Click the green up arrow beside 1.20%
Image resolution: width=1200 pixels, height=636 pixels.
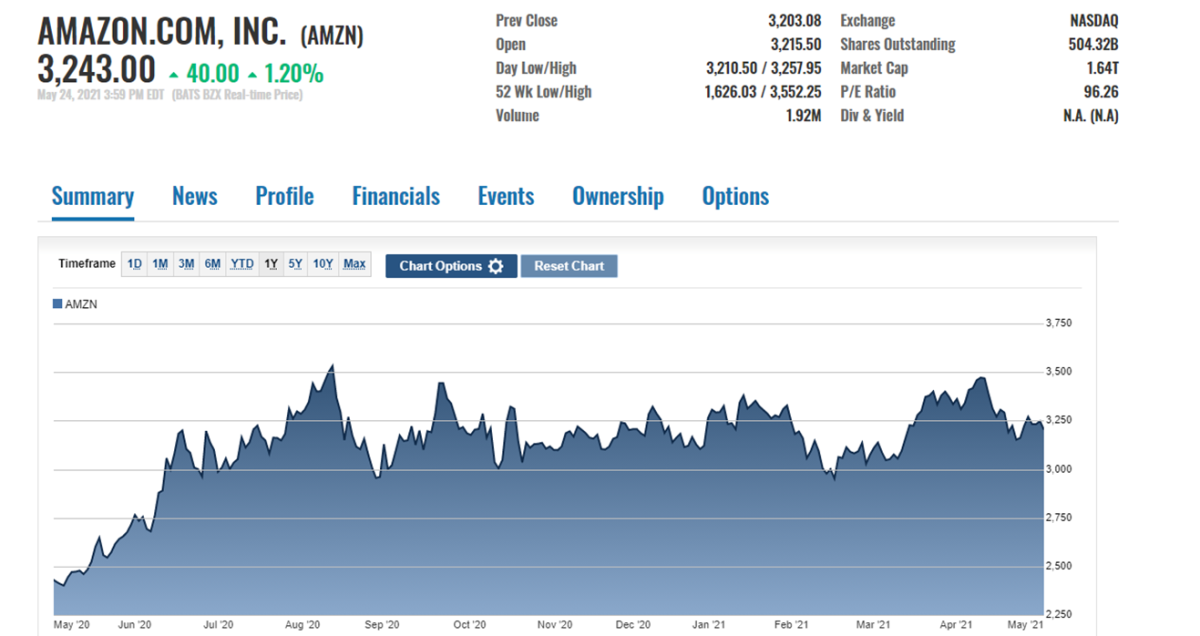click(252, 75)
